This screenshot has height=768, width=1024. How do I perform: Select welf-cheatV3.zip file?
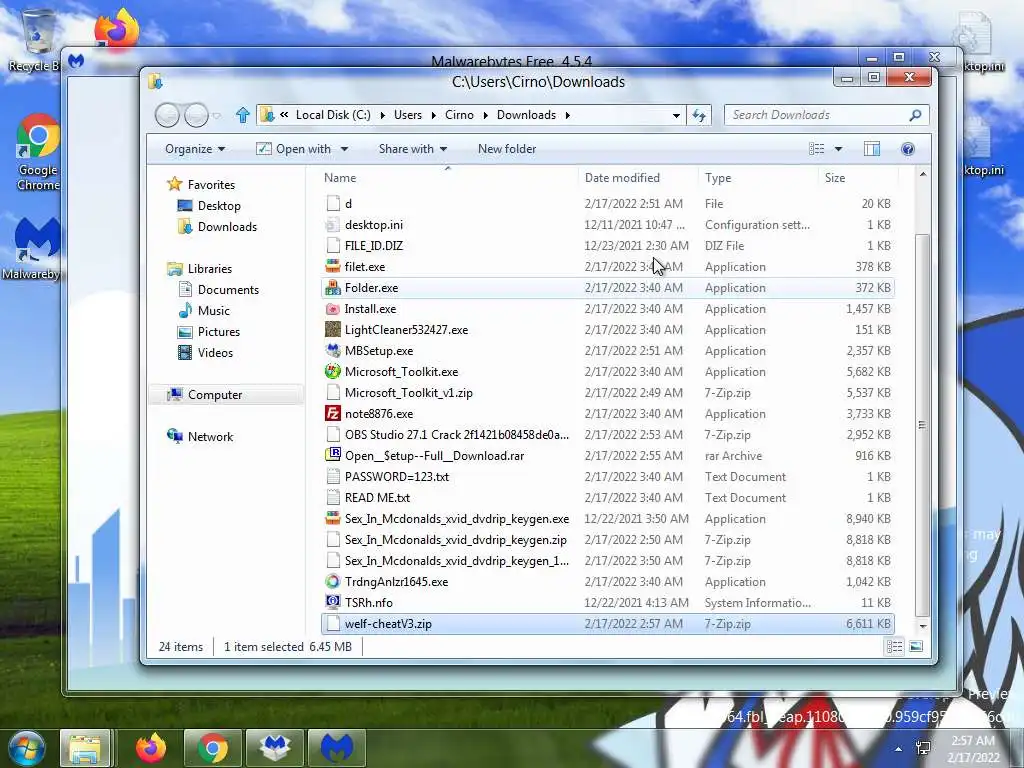[x=607, y=624]
